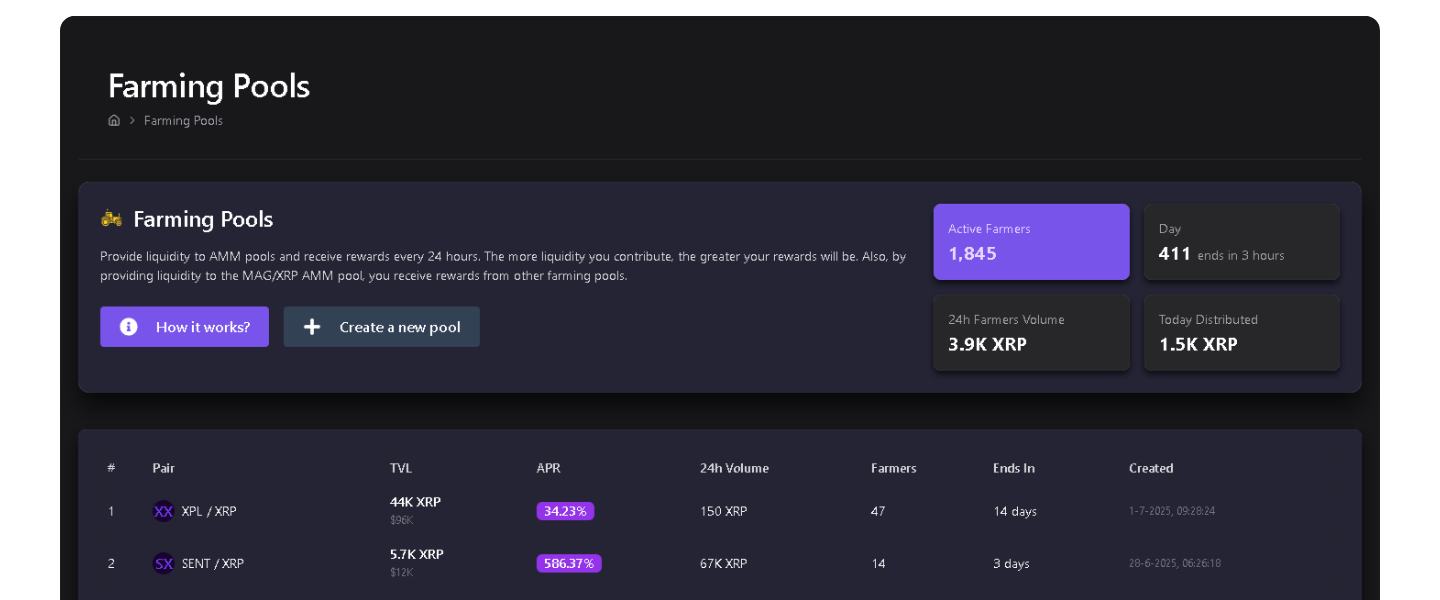Select the Farming Pools breadcrumb link
The width and height of the screenshot is (1440, 600).
coord(183,120)
